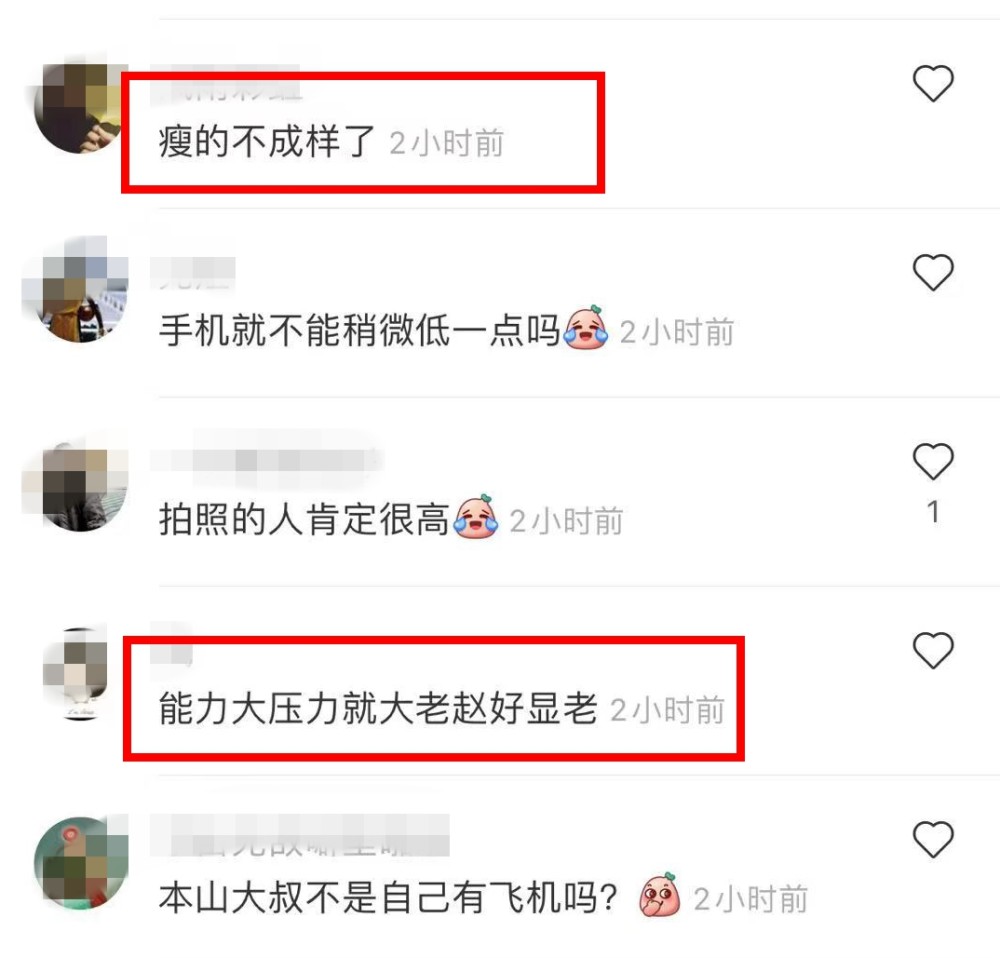
Task: Tap comment text 手机就不能稍微低一点吗 to reply
Action: (359, 331)
